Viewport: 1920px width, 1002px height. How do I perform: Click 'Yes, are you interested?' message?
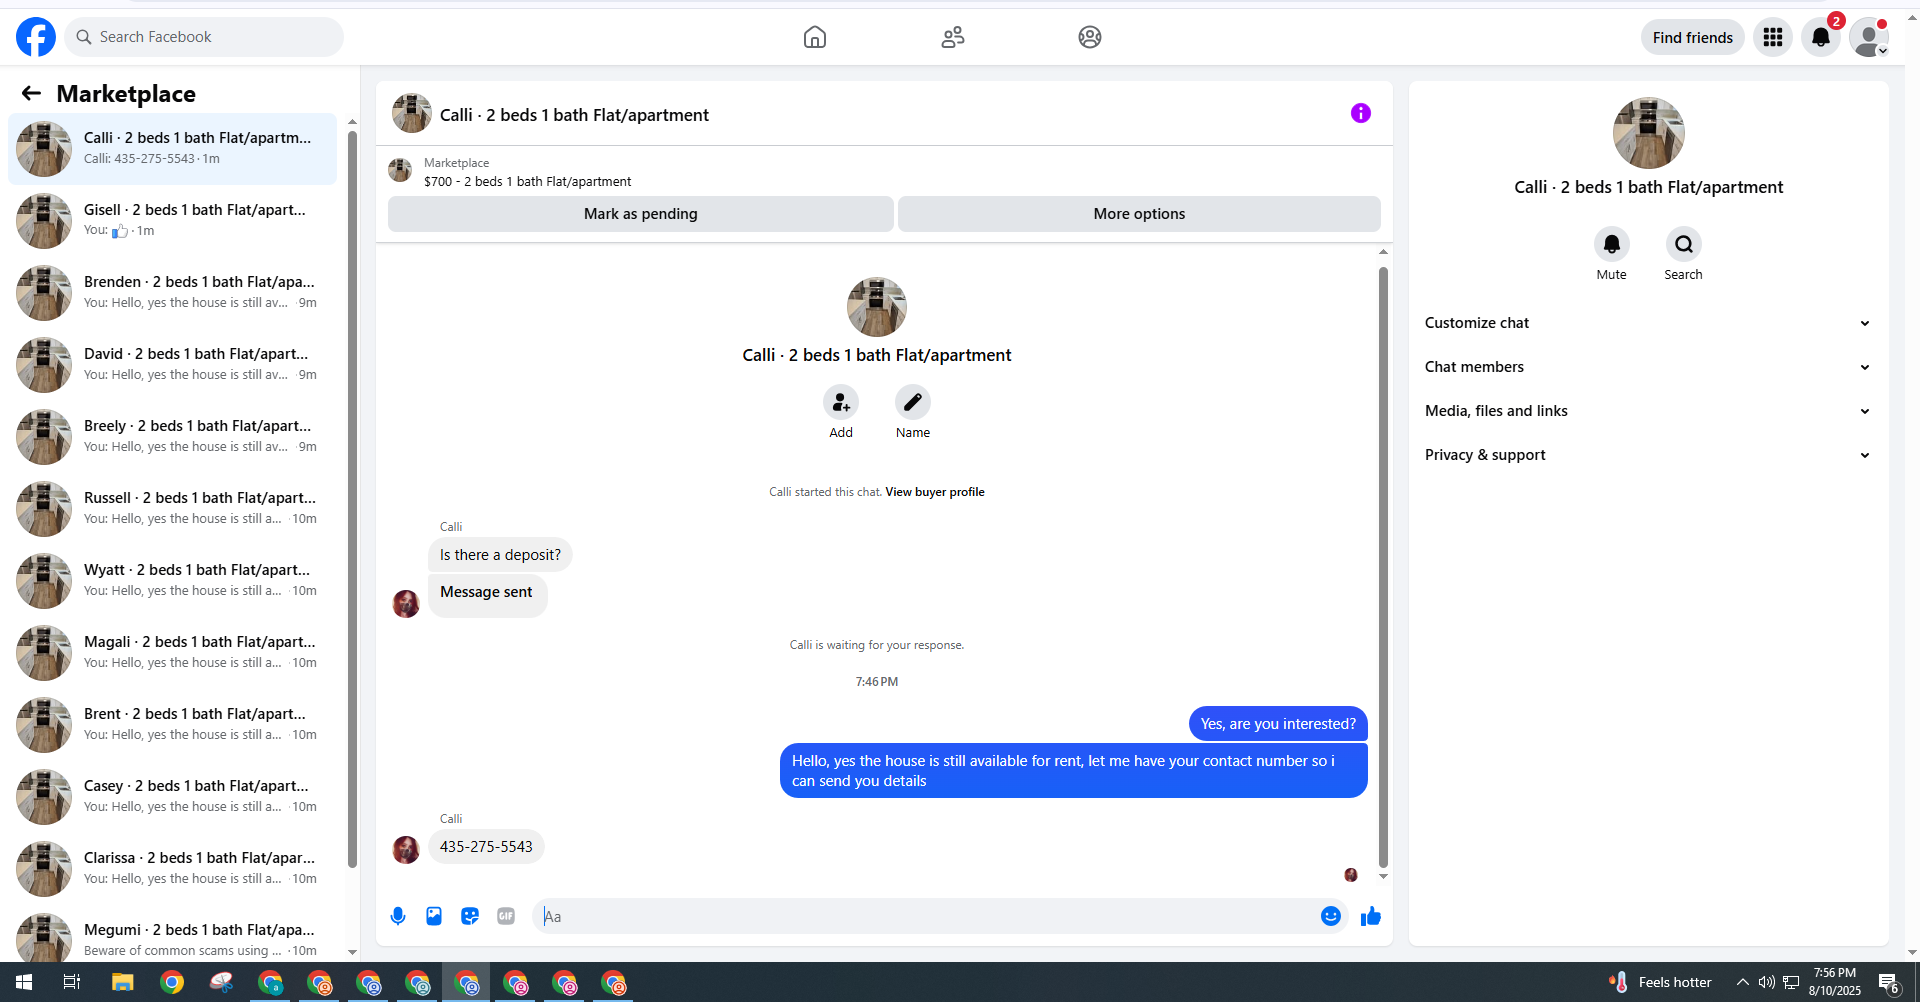coord(1278,724)
